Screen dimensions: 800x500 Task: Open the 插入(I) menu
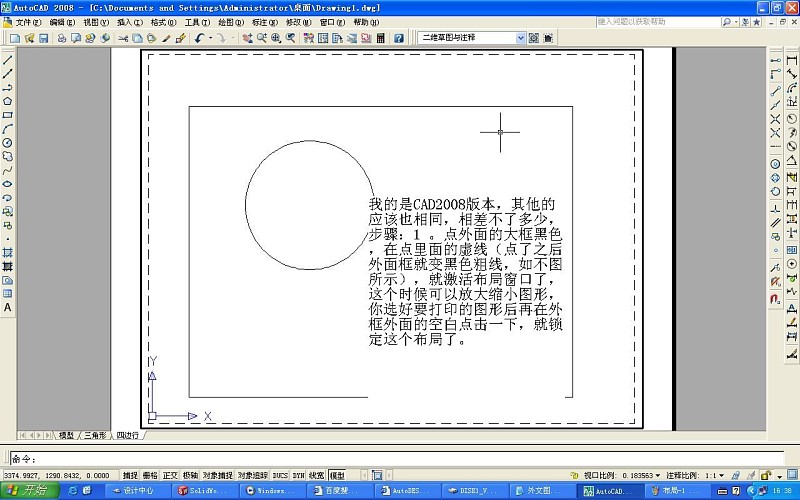point(130,22)
